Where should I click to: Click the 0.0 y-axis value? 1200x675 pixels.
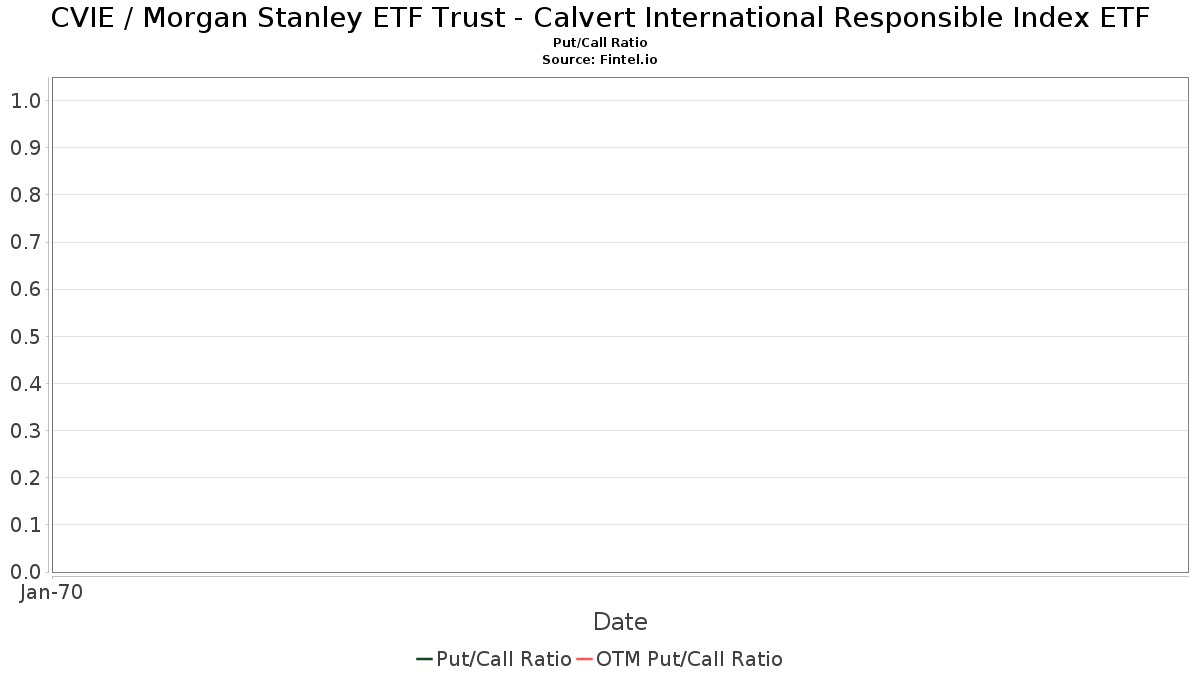tap(25, 571)
